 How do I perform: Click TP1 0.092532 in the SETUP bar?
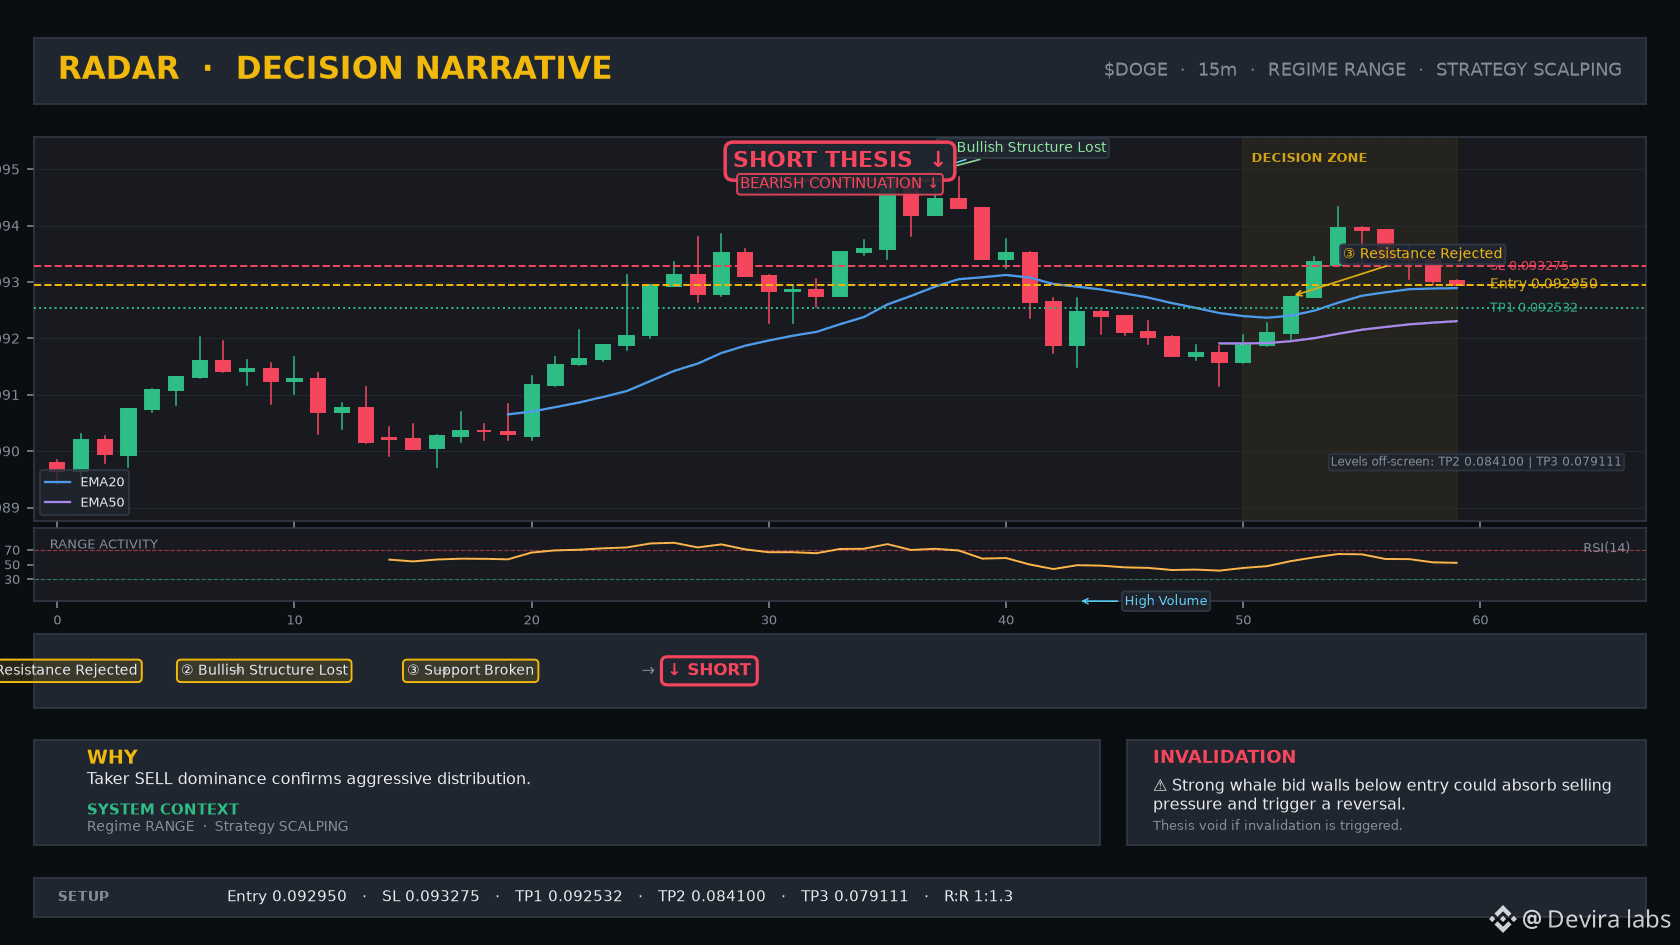point(568,896)
